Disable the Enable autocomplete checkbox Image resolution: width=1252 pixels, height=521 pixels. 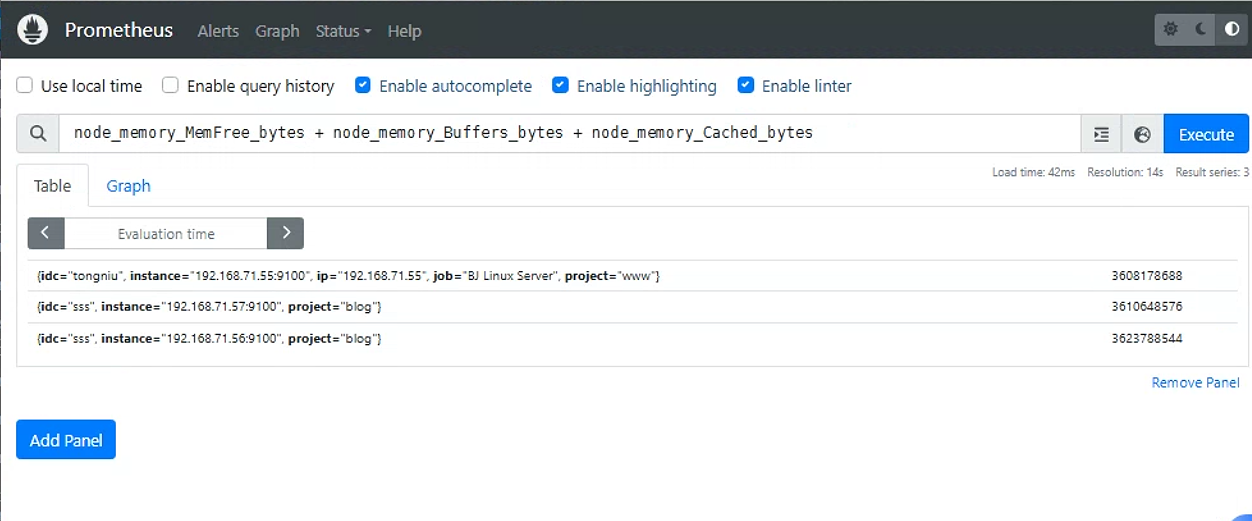point(363,86)
